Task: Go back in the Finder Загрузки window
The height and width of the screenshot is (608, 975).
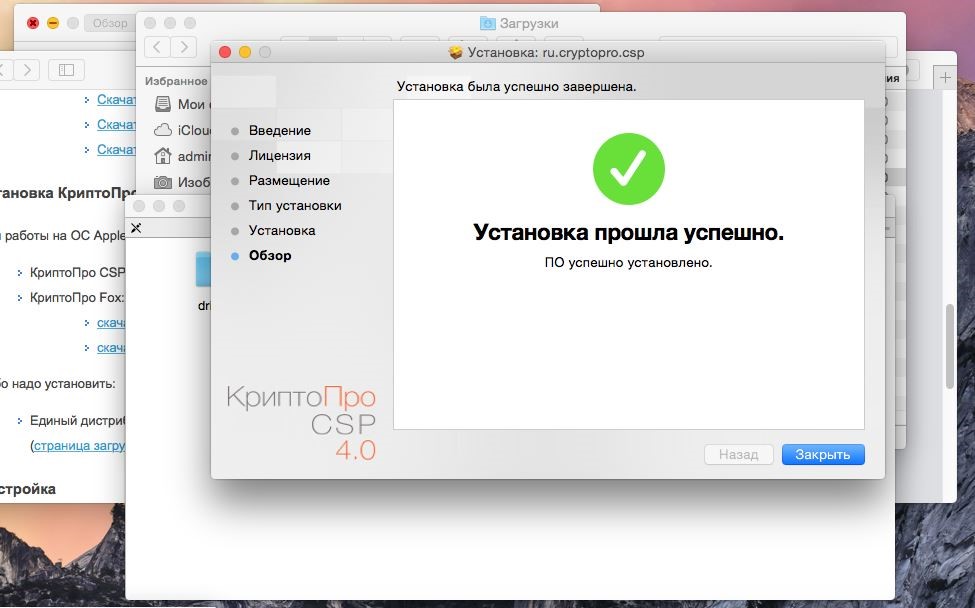Action: 157,47
